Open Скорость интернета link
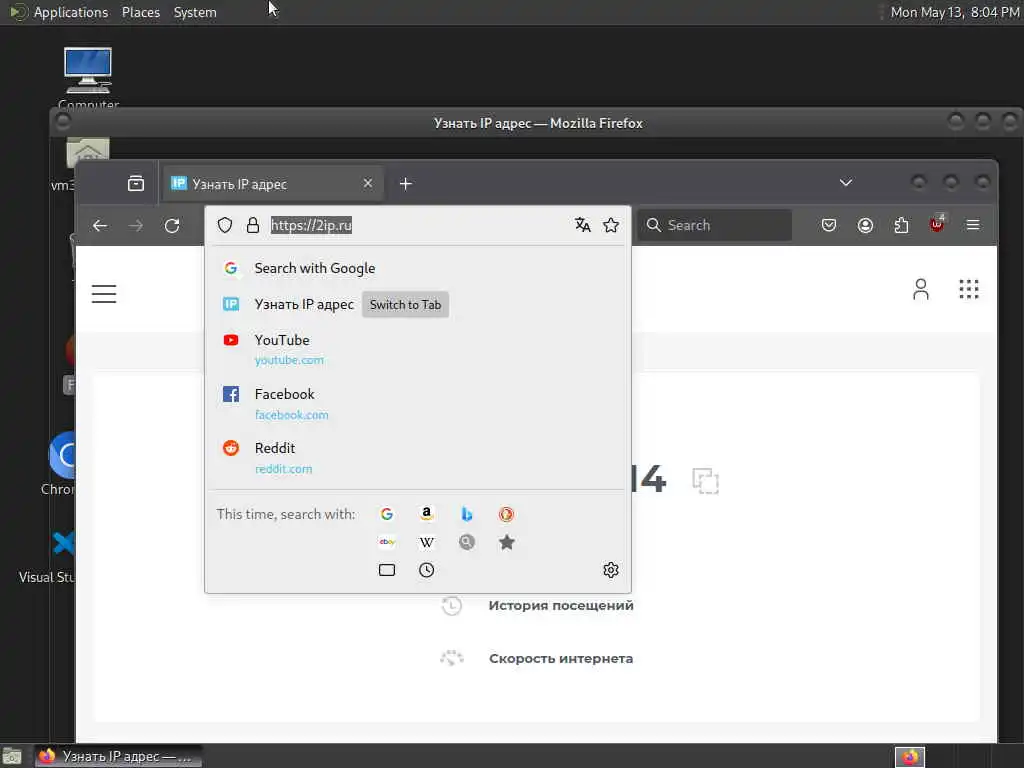This screenshot has height=768, width=1024. coord(561,658)
